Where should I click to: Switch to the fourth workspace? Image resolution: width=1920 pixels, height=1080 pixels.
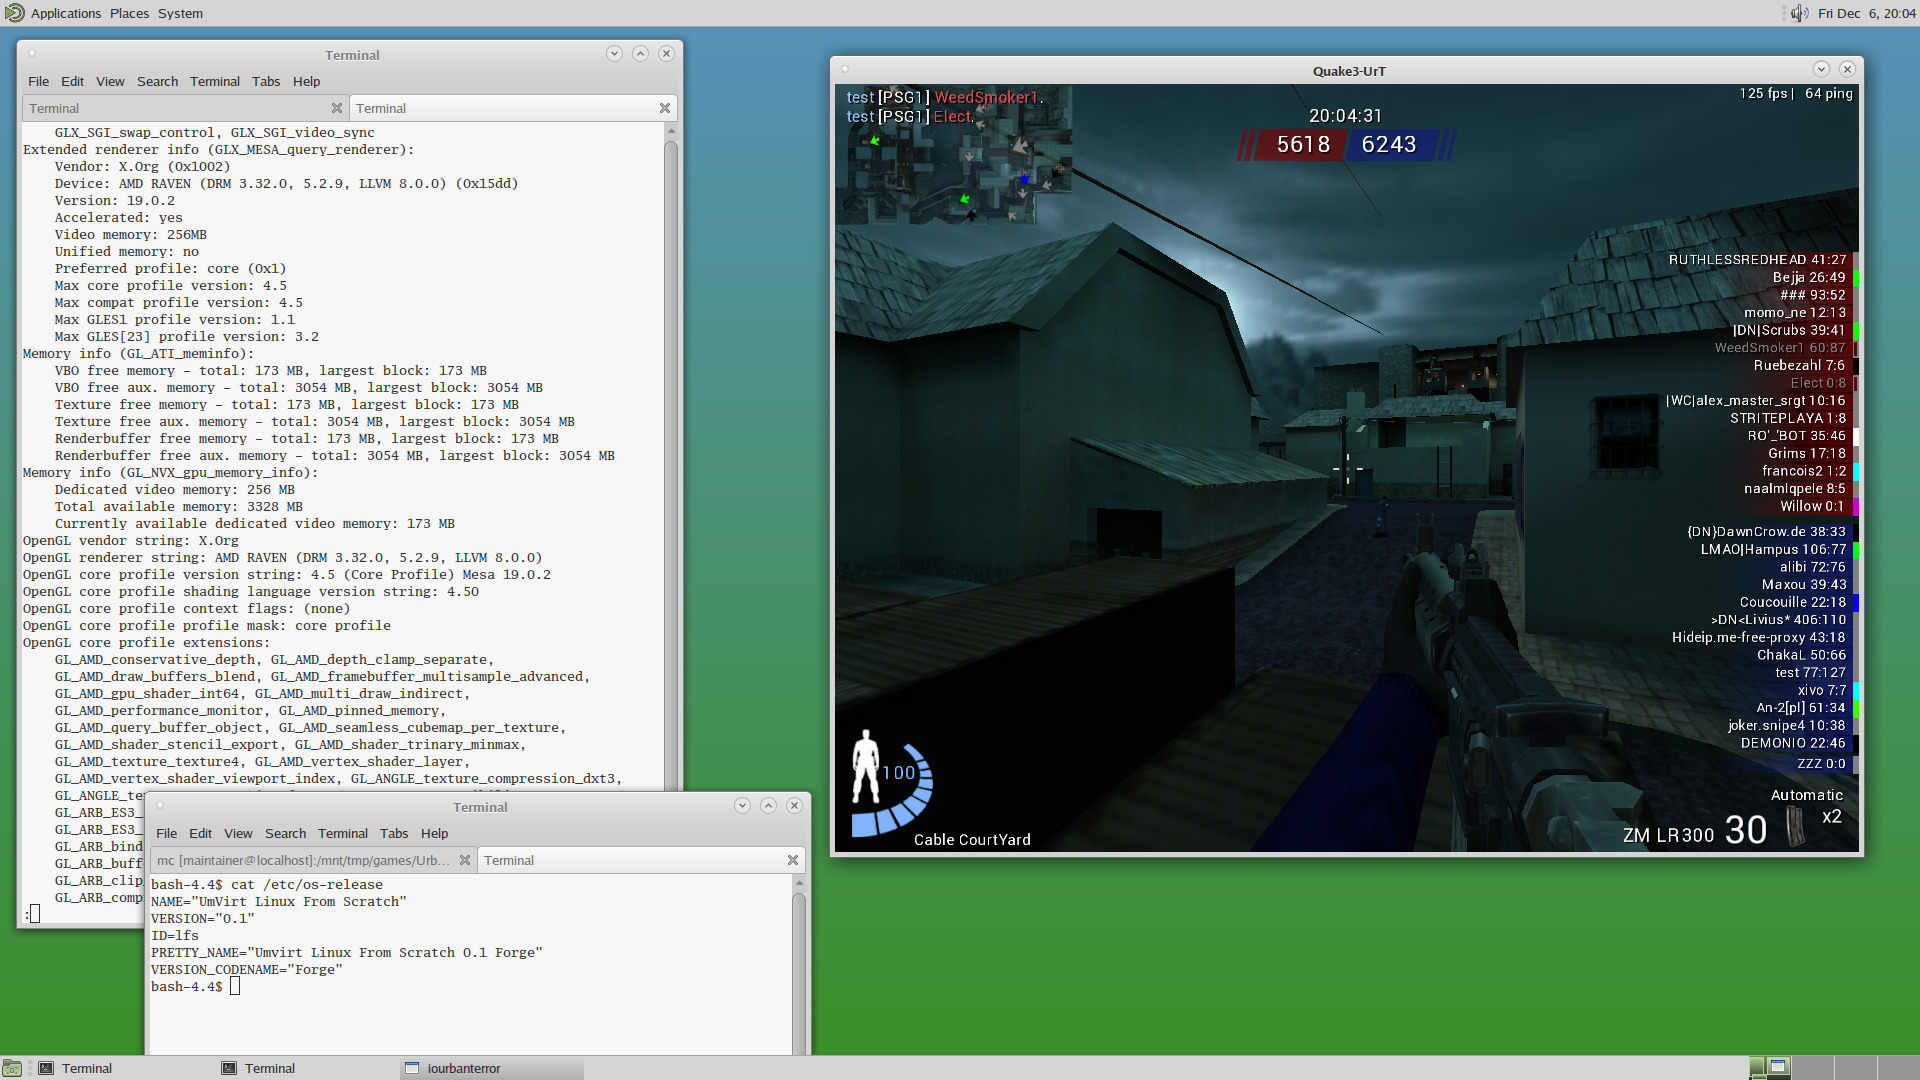[1897, 1068]
